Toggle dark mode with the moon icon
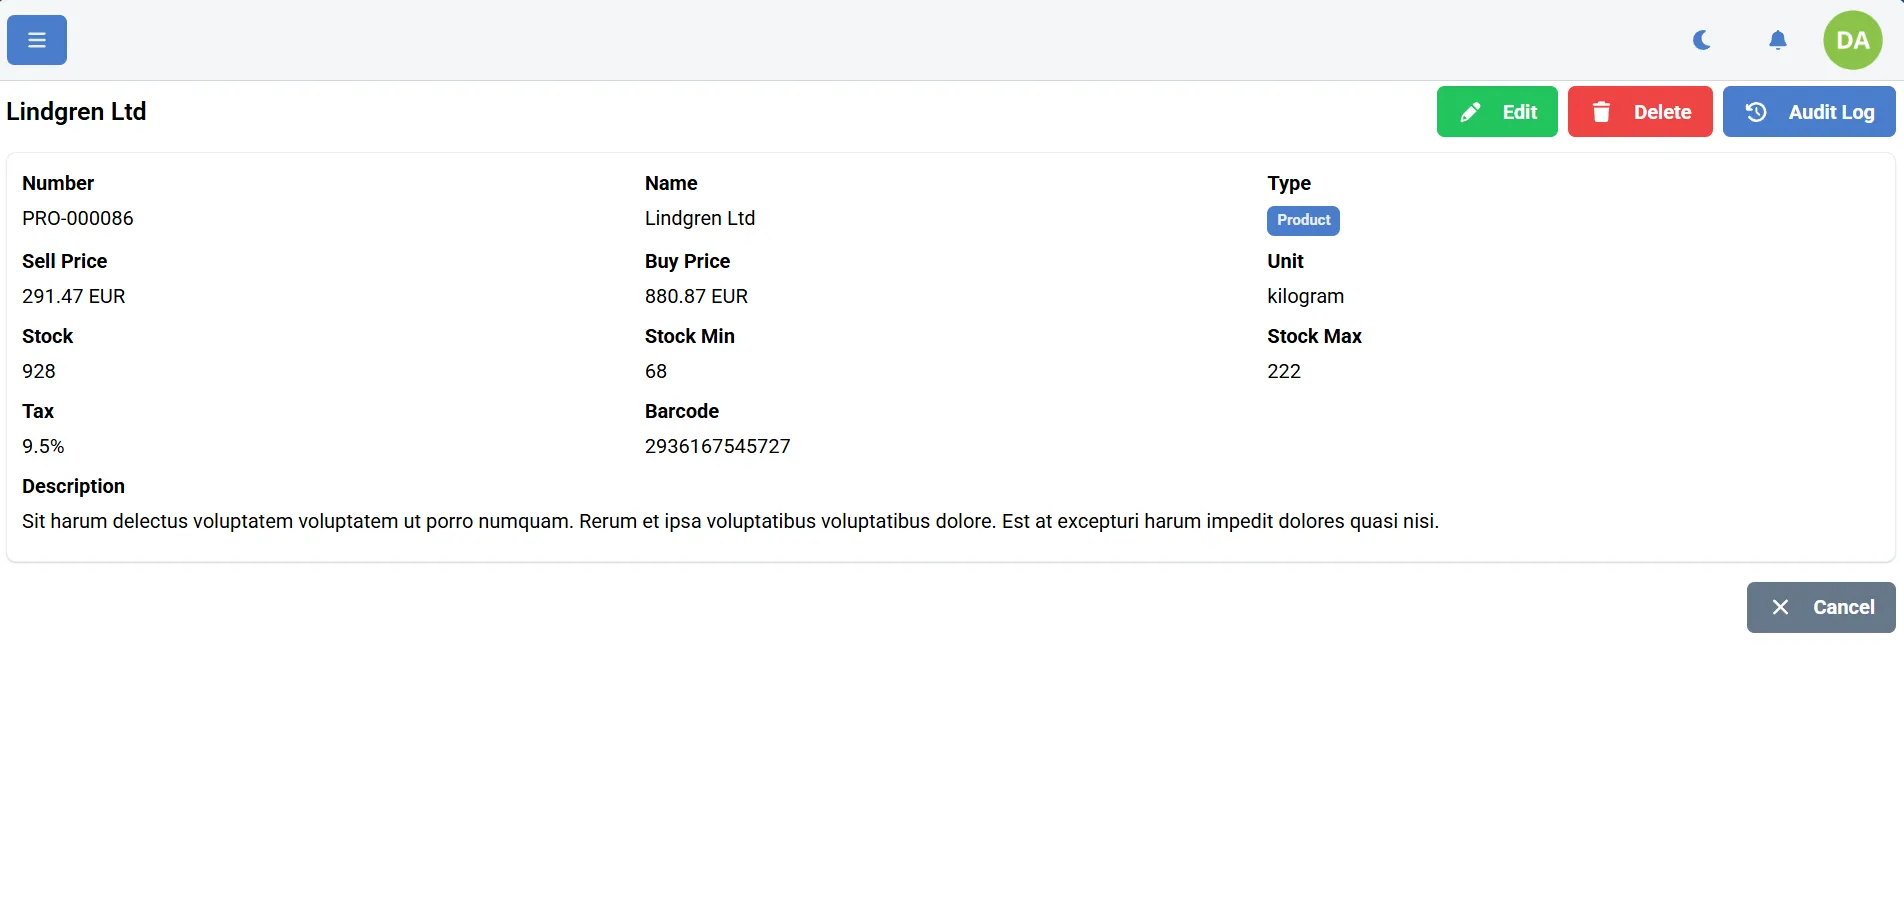 [1701, 40]
